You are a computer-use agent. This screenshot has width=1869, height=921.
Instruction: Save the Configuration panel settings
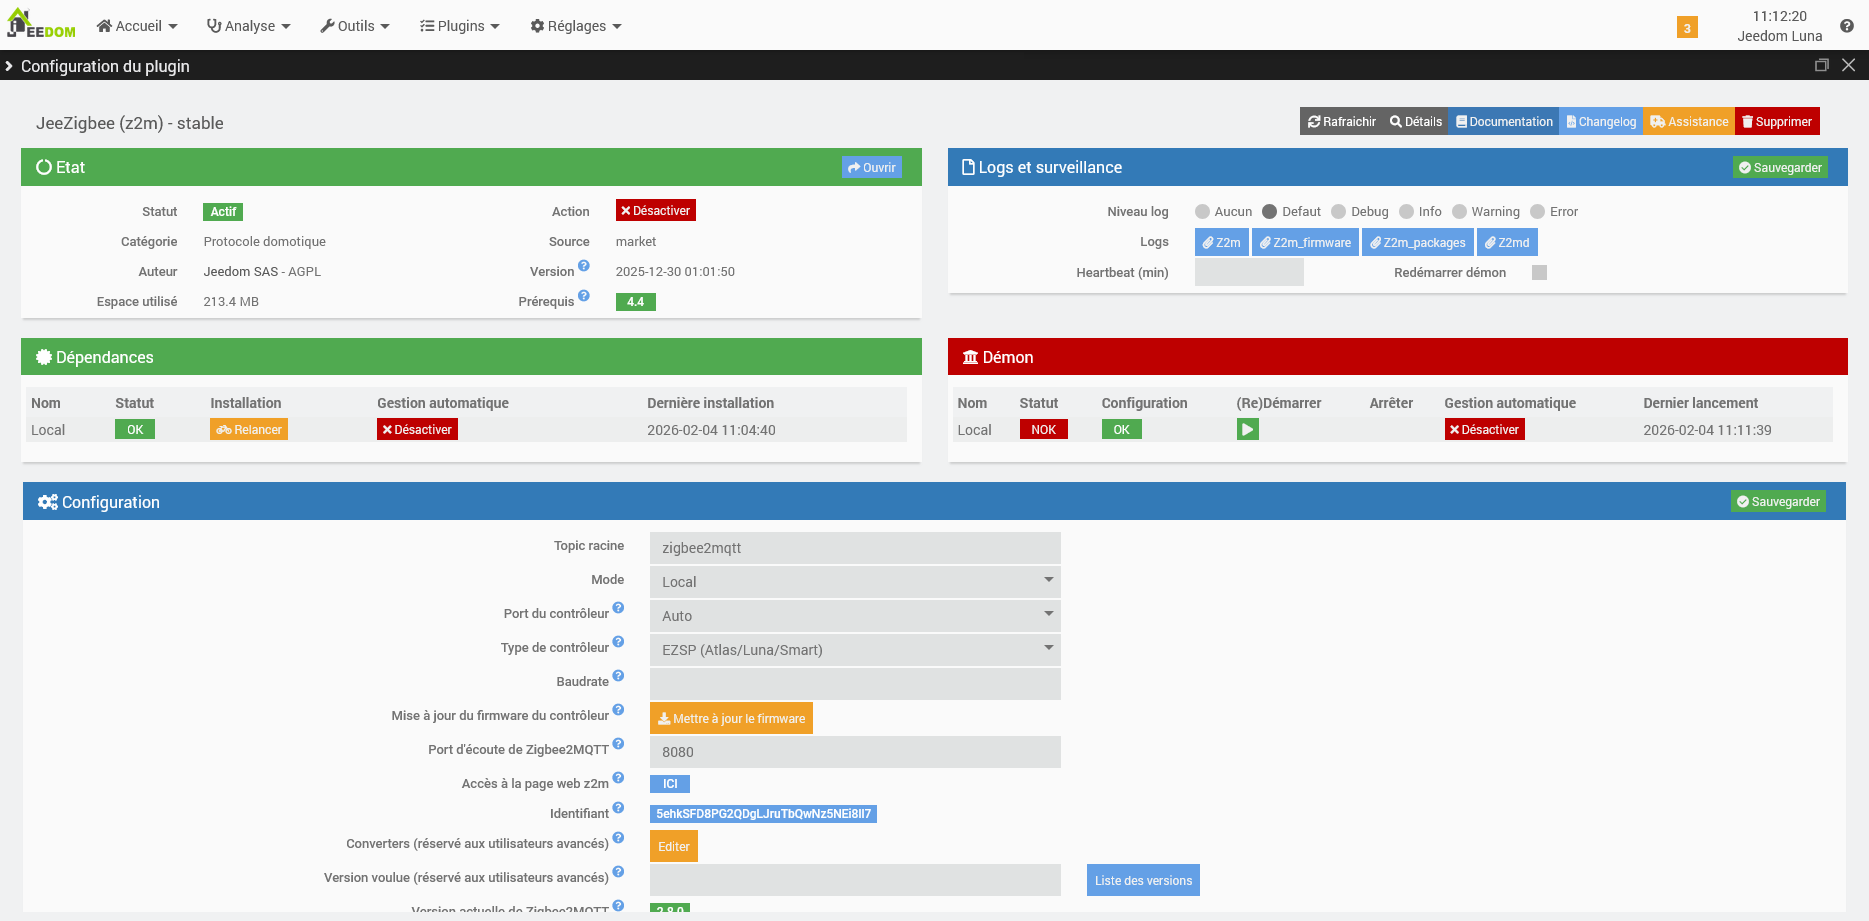[x=1778, y=501]
